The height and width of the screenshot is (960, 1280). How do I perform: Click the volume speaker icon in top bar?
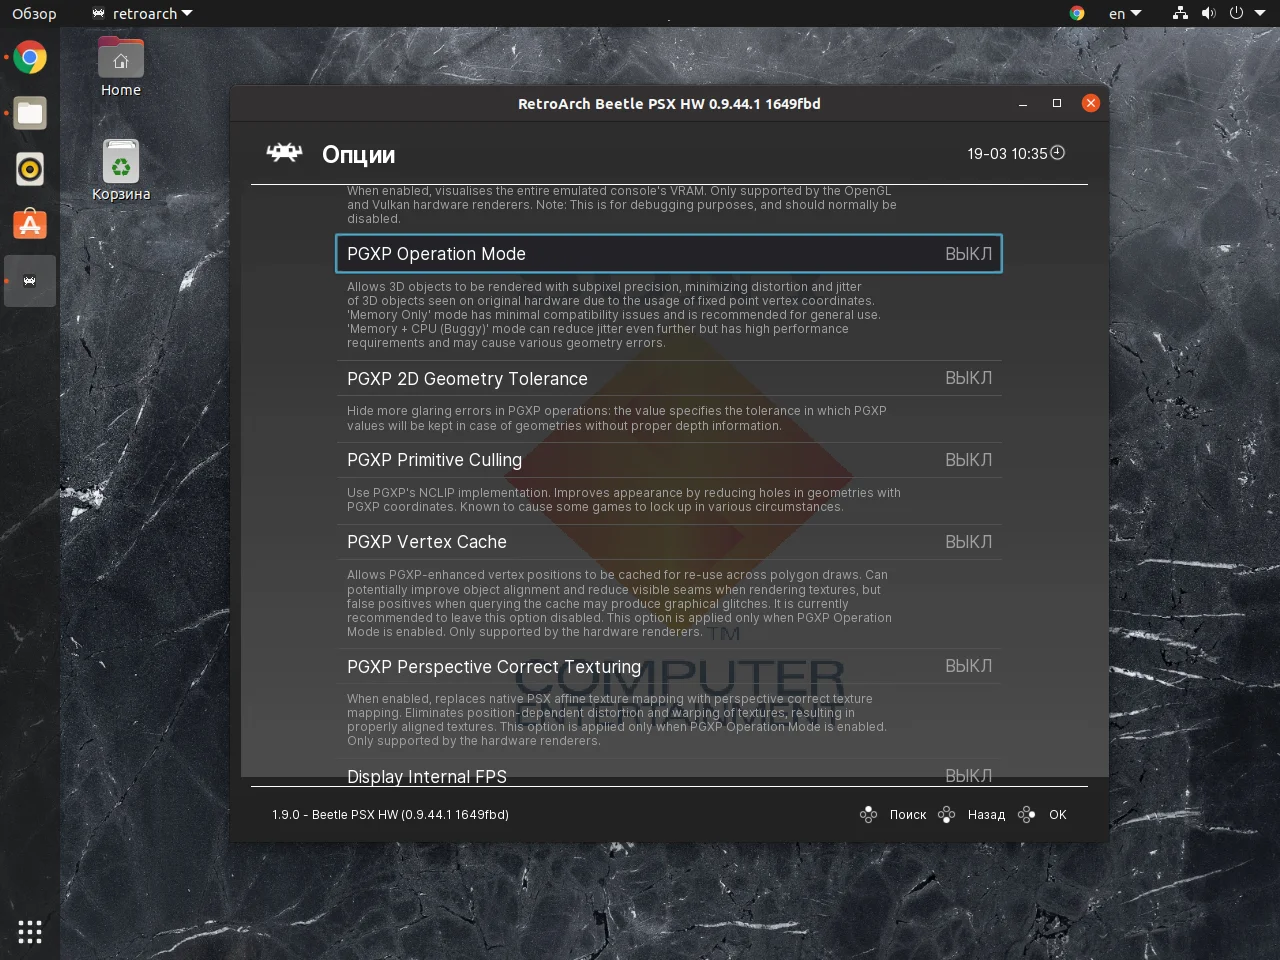coord(1208,13)
